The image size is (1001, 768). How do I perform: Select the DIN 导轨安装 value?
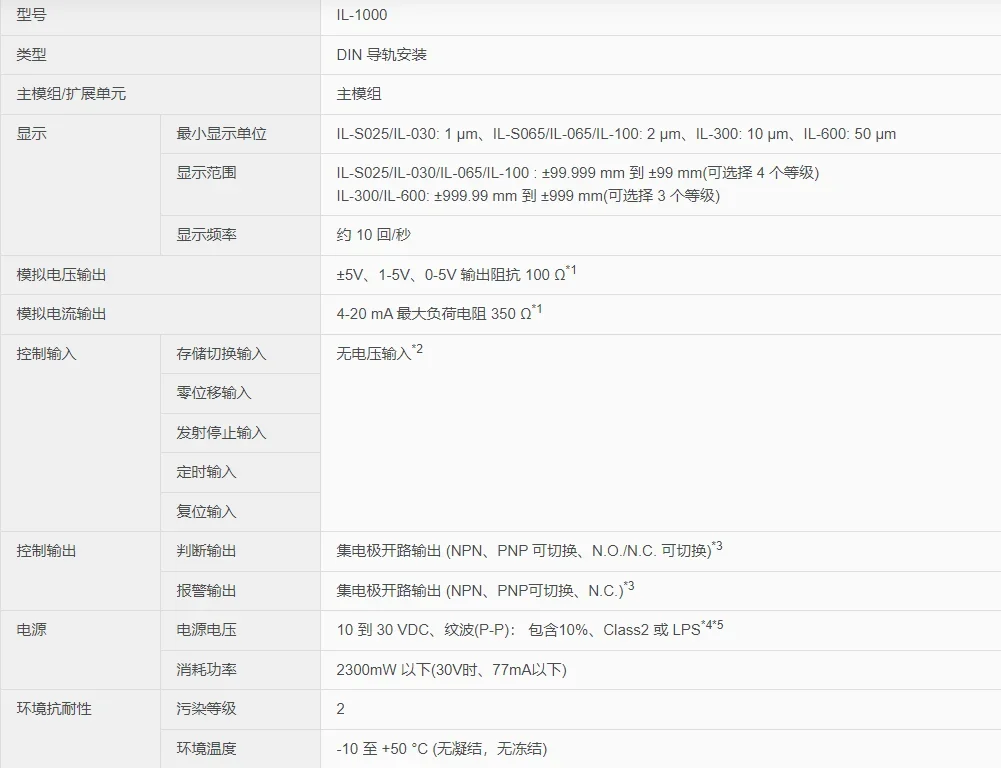click(x=381, y=55)
